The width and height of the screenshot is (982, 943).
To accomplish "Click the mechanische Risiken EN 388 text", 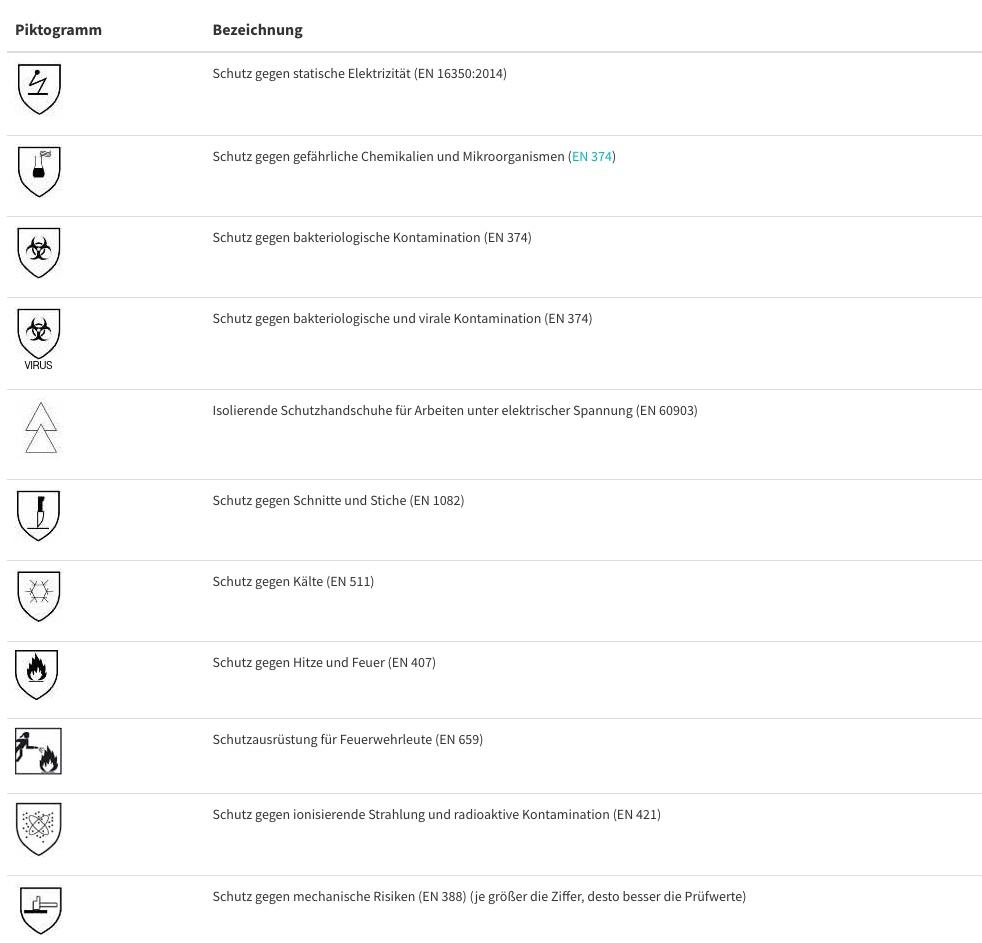I will click(479, 897).
